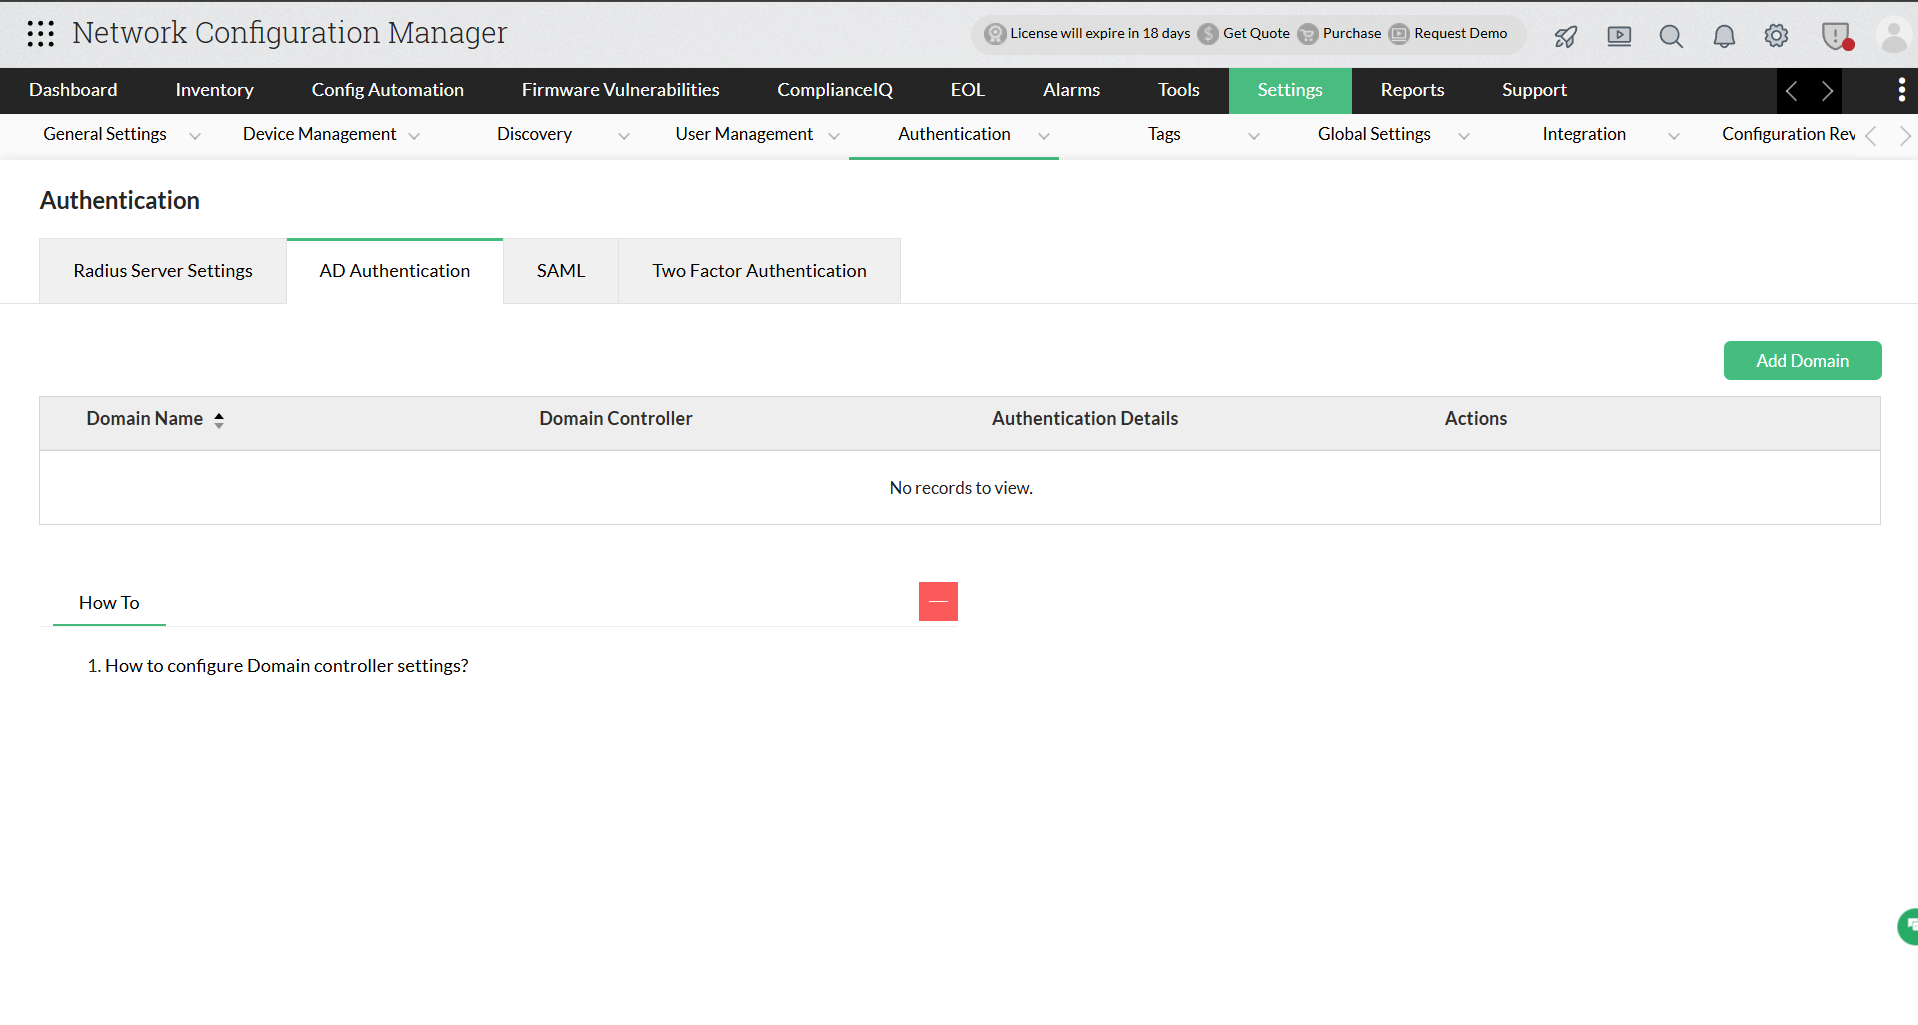Expand the Discovery dropdown chevron
The width and height of the screenshot is (1918, 1025).
[624, 136]
